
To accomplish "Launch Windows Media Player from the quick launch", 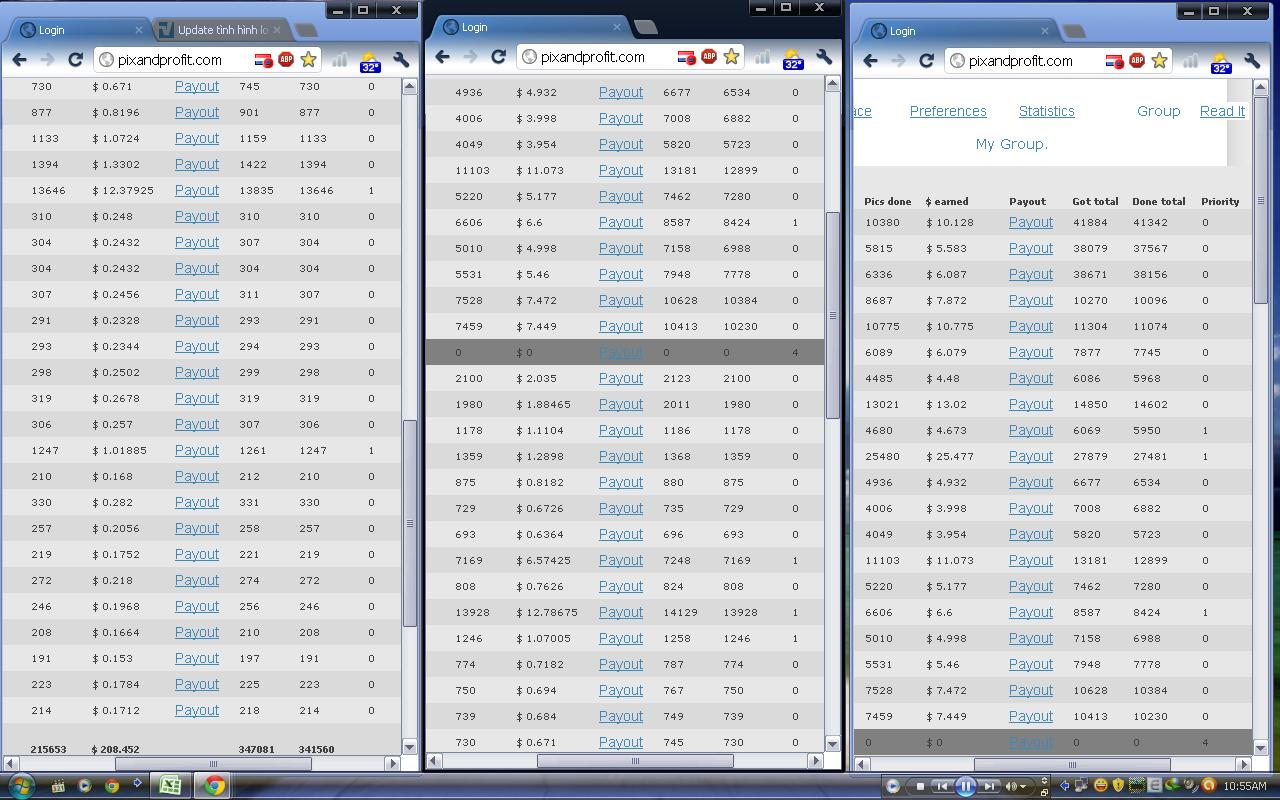I will click(85, 785).
